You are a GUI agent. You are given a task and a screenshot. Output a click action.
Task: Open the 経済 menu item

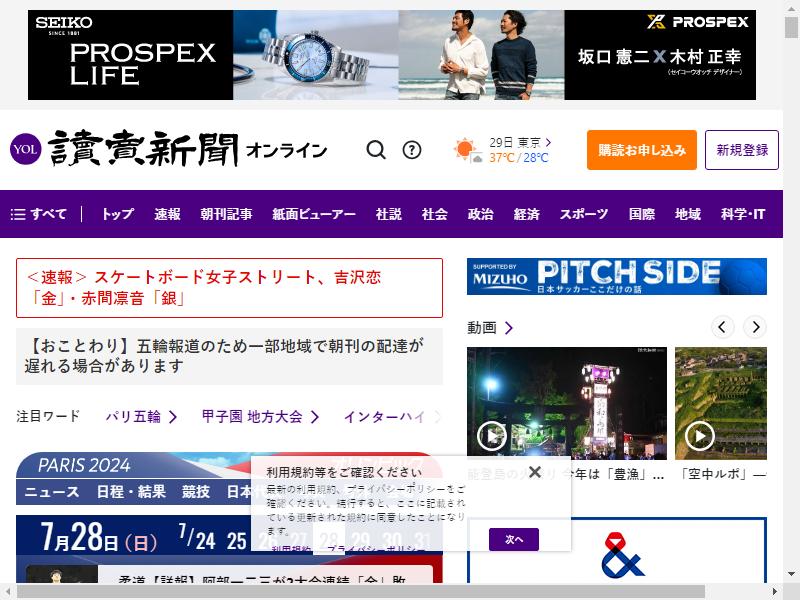tap(527, 214)
